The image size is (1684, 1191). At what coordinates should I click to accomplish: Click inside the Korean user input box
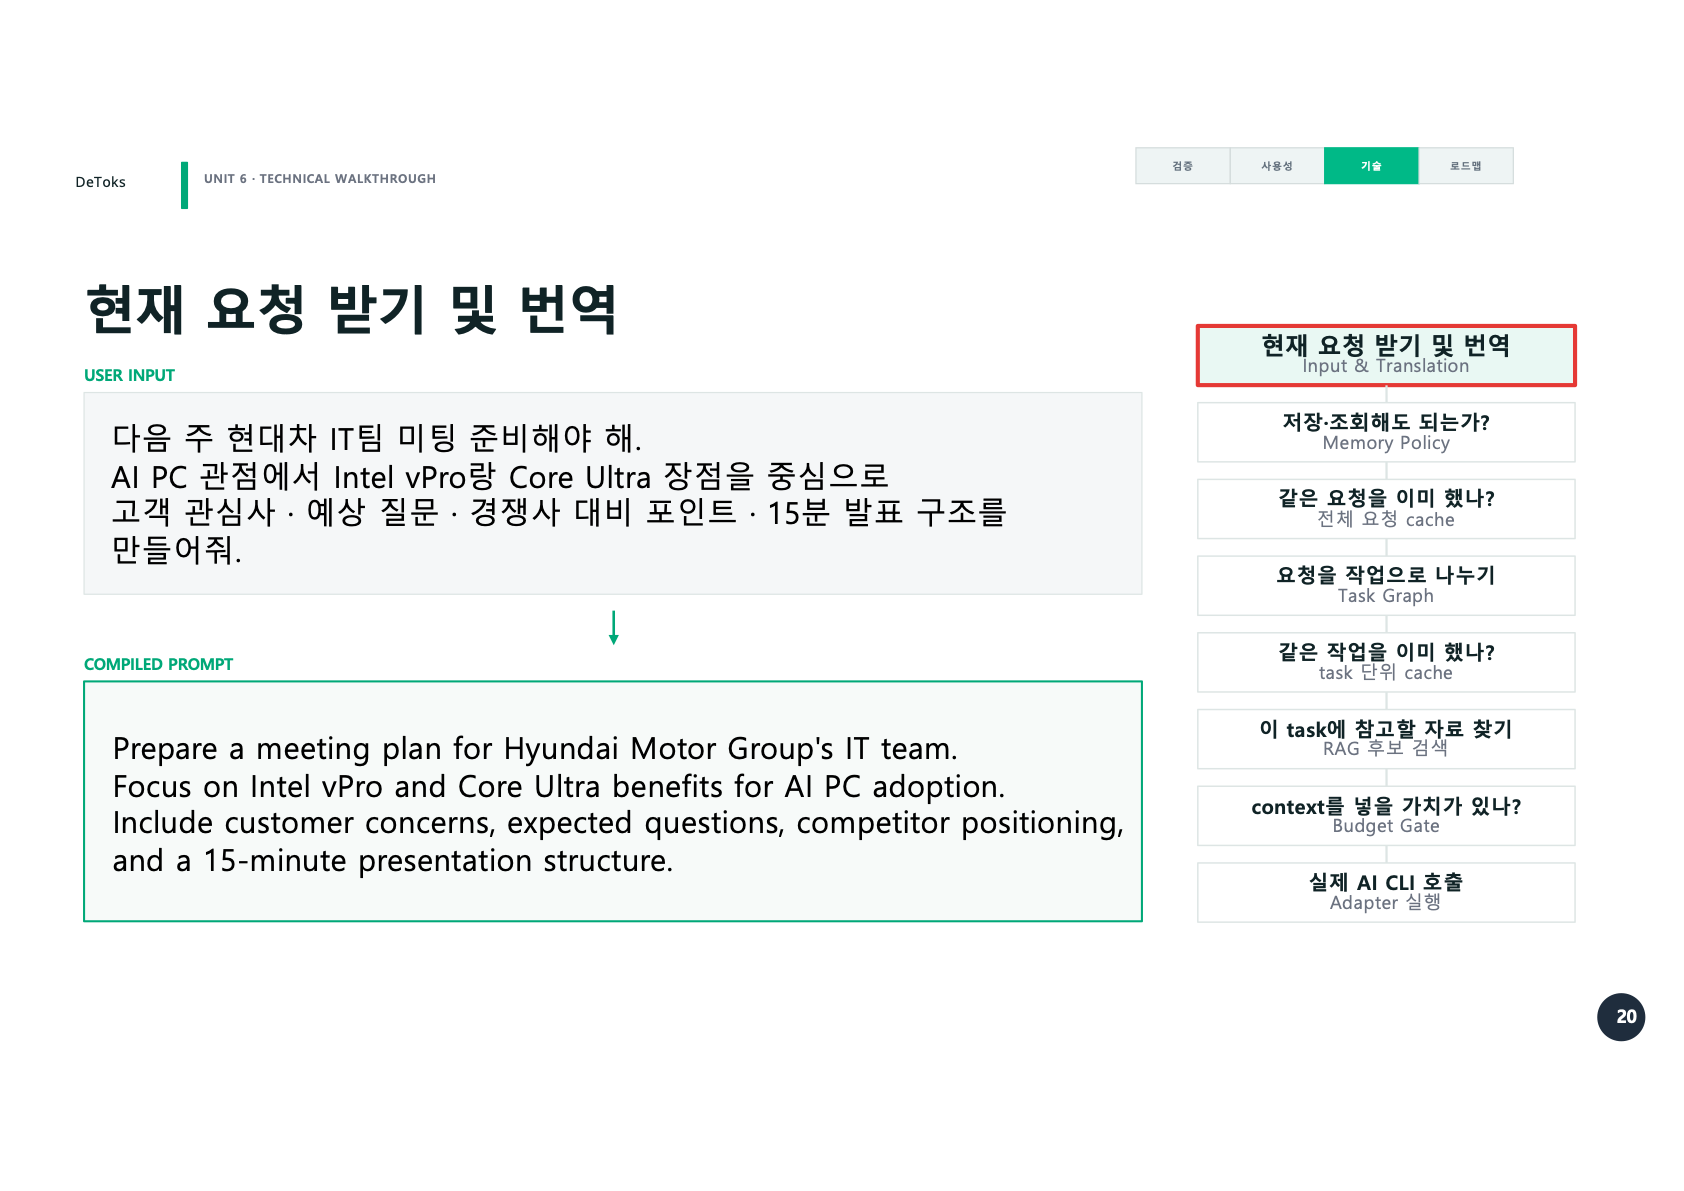point(613,494)
